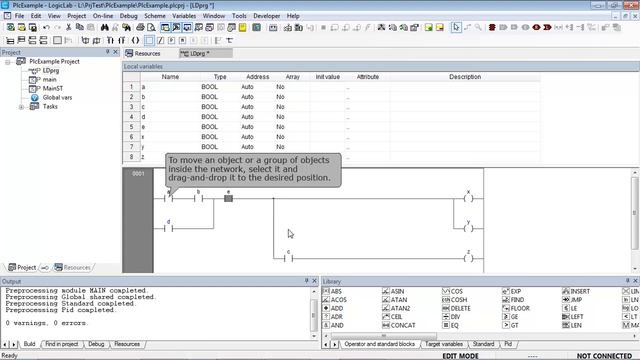Open the Developer menu
The width and height of the screenshot is (640, 360).
(267, 16)
